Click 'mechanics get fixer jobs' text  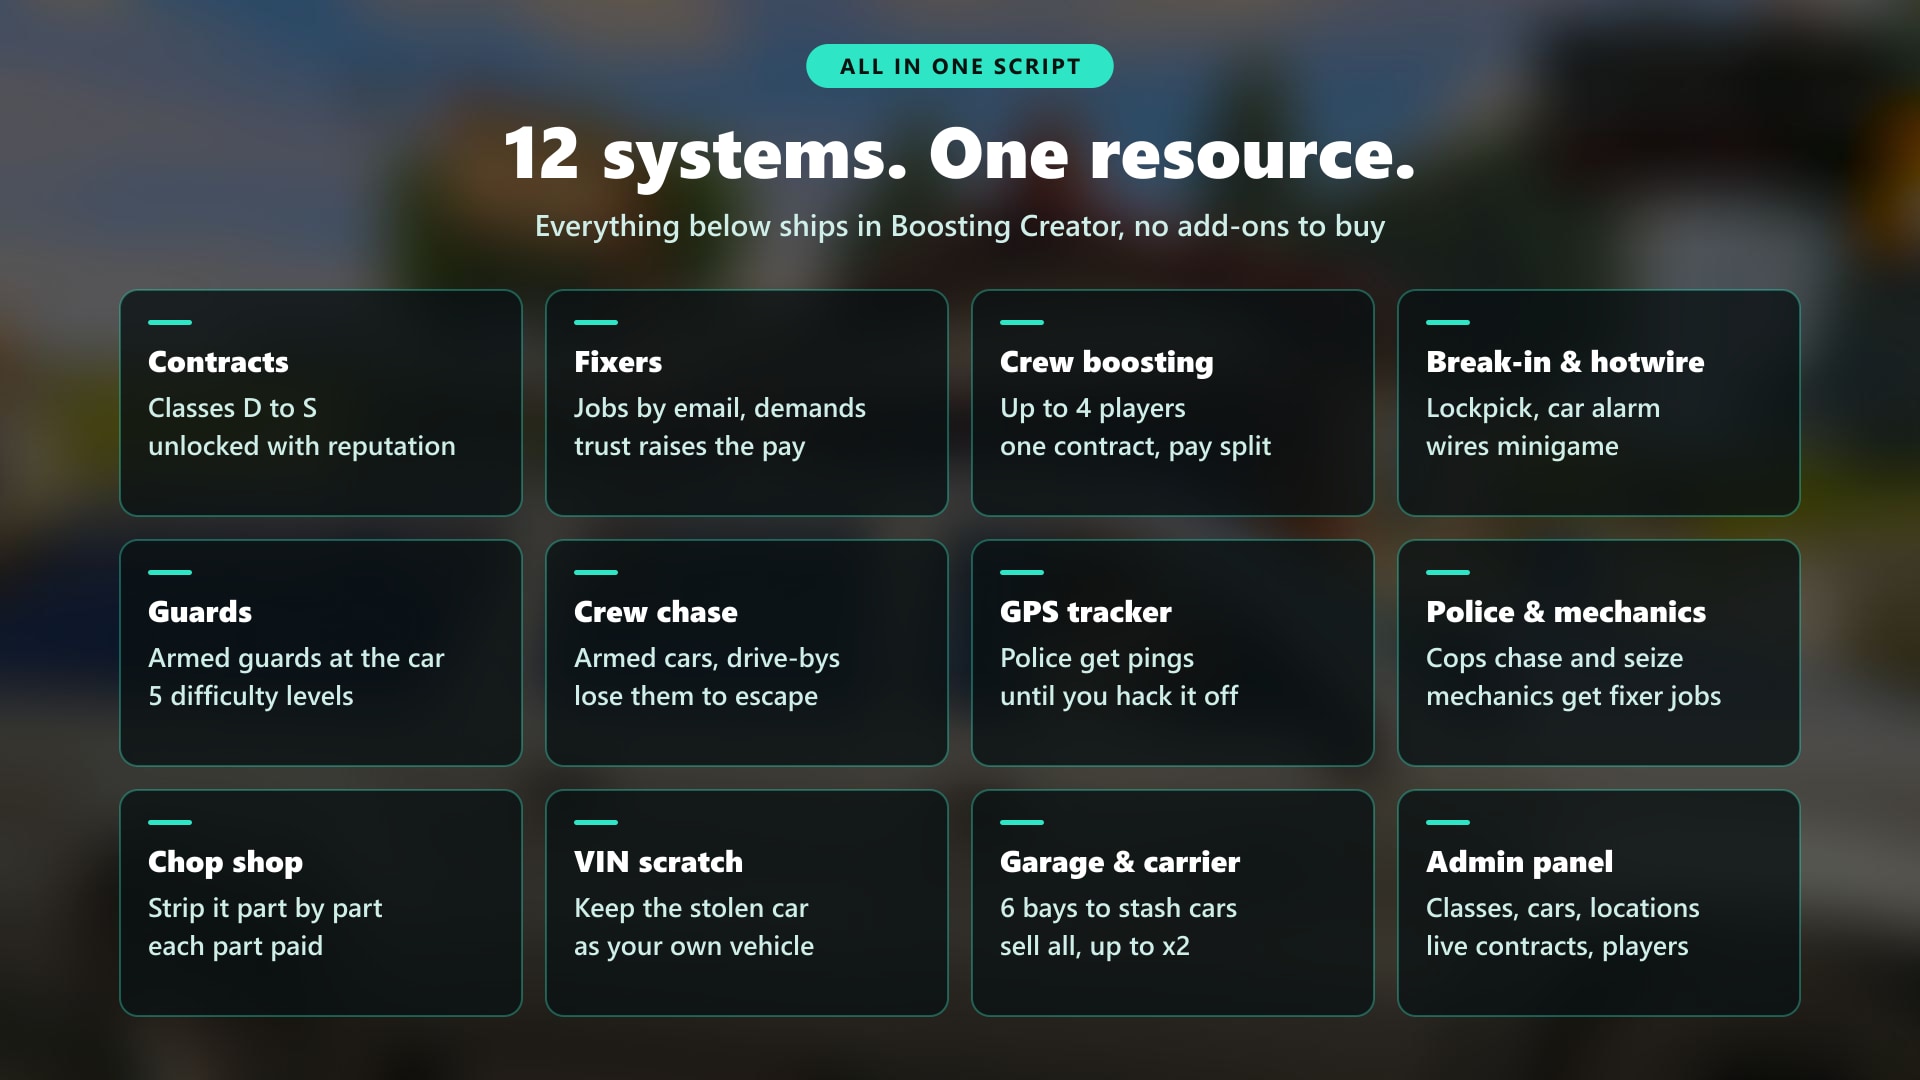[1574, 696]
